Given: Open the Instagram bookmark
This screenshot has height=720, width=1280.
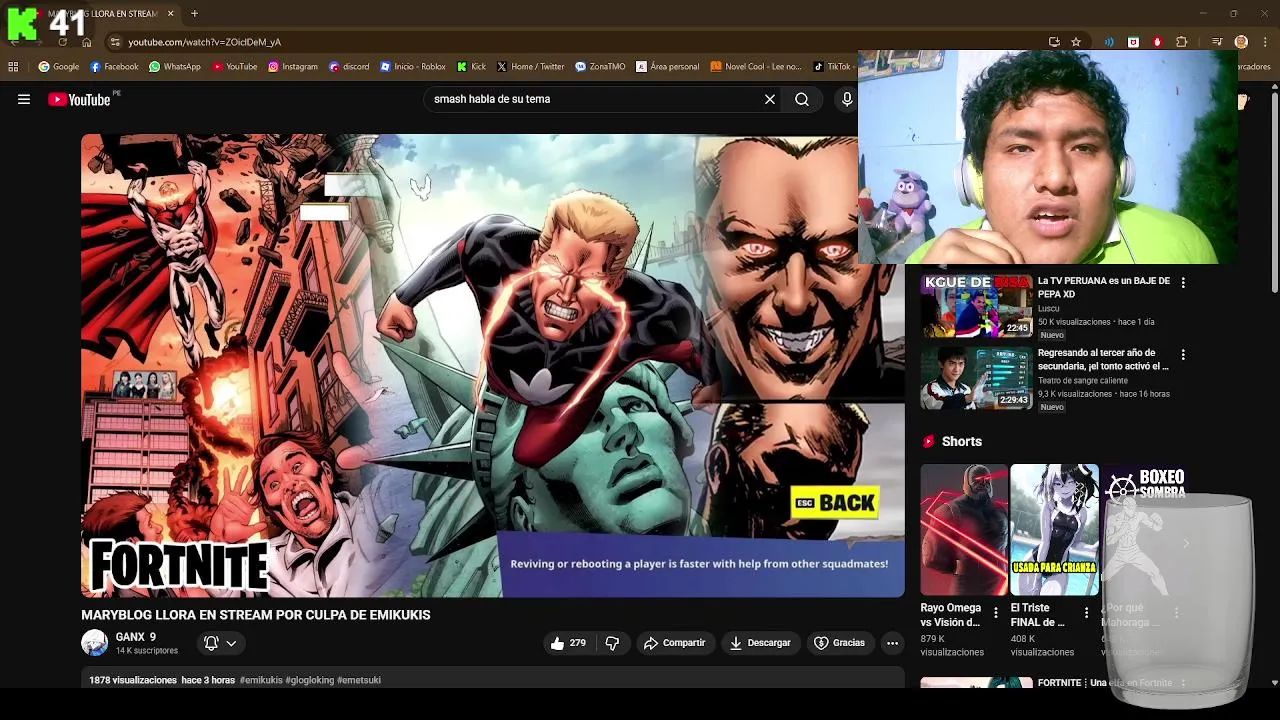Looking at the screenshot, I should (x=292, y=67).
